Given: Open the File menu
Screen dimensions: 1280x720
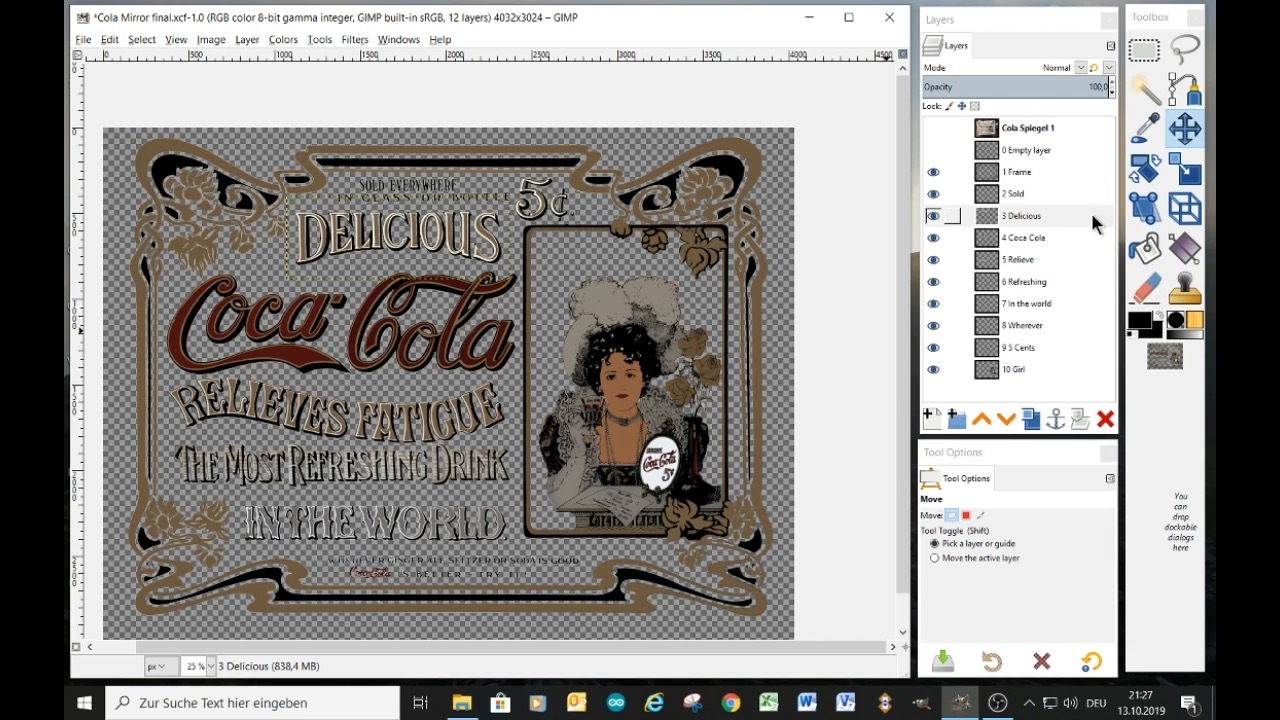Looking at the screenshot, I should 83,40.
